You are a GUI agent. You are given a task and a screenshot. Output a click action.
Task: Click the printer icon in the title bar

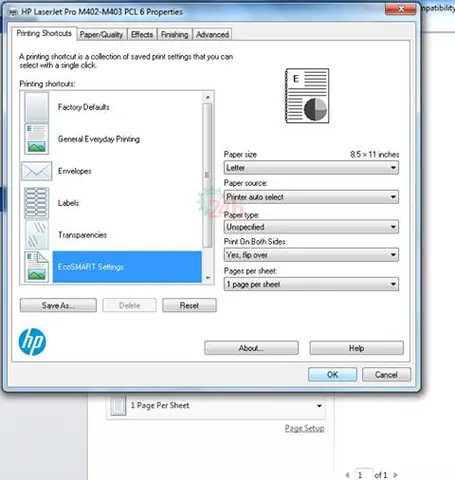tap(13, 12)
